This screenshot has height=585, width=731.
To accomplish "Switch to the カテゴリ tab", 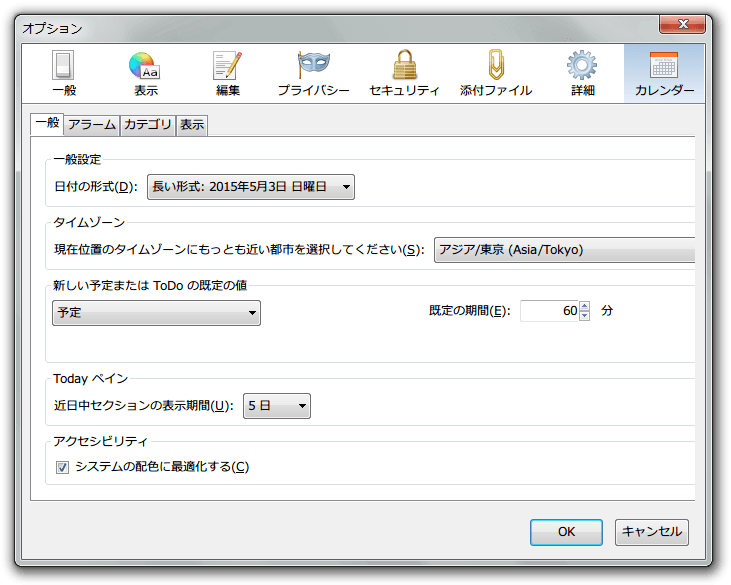I will [x=147, y=125].
